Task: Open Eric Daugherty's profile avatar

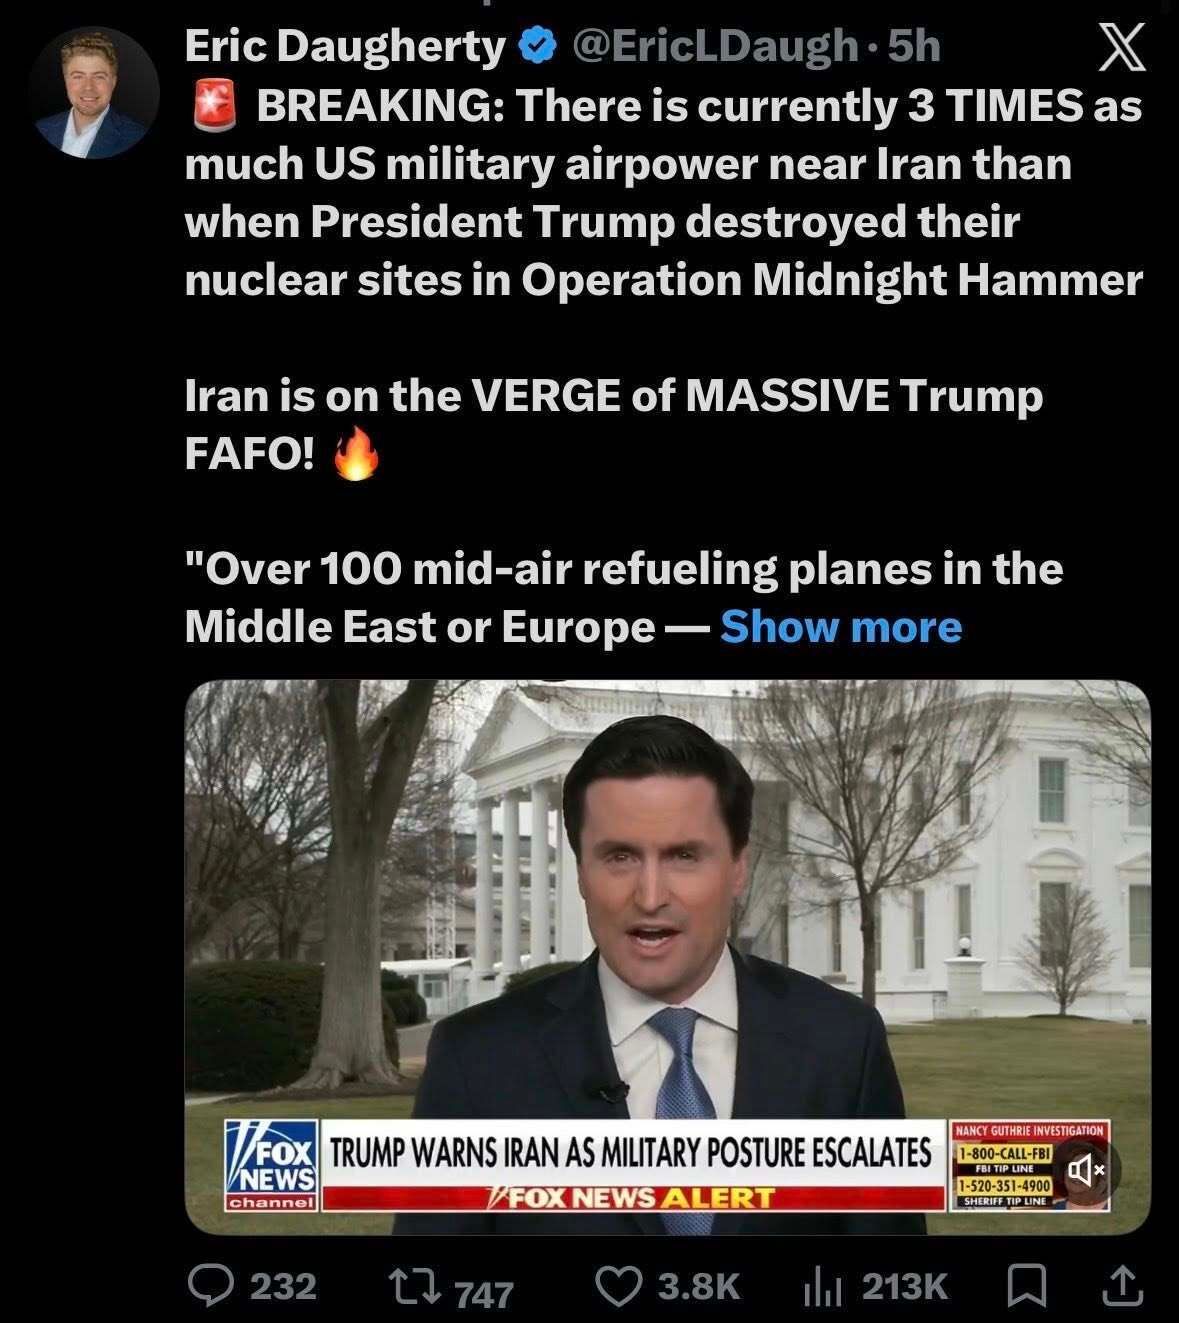Action: pyautogui.click(x=93, y=93)
